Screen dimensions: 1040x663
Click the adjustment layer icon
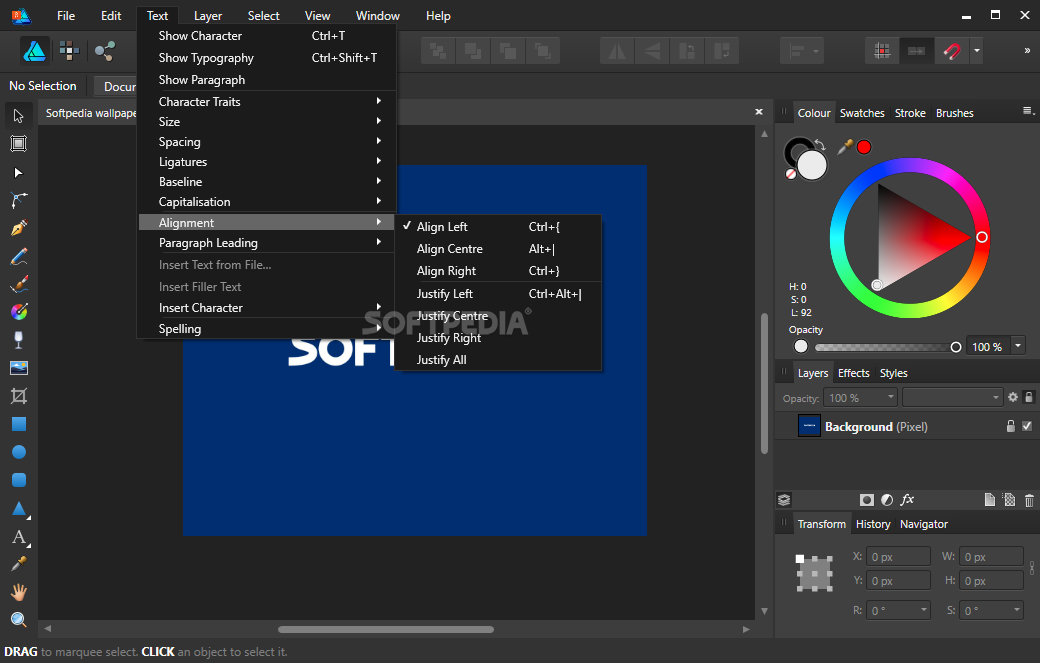click(x=887, y=500)
